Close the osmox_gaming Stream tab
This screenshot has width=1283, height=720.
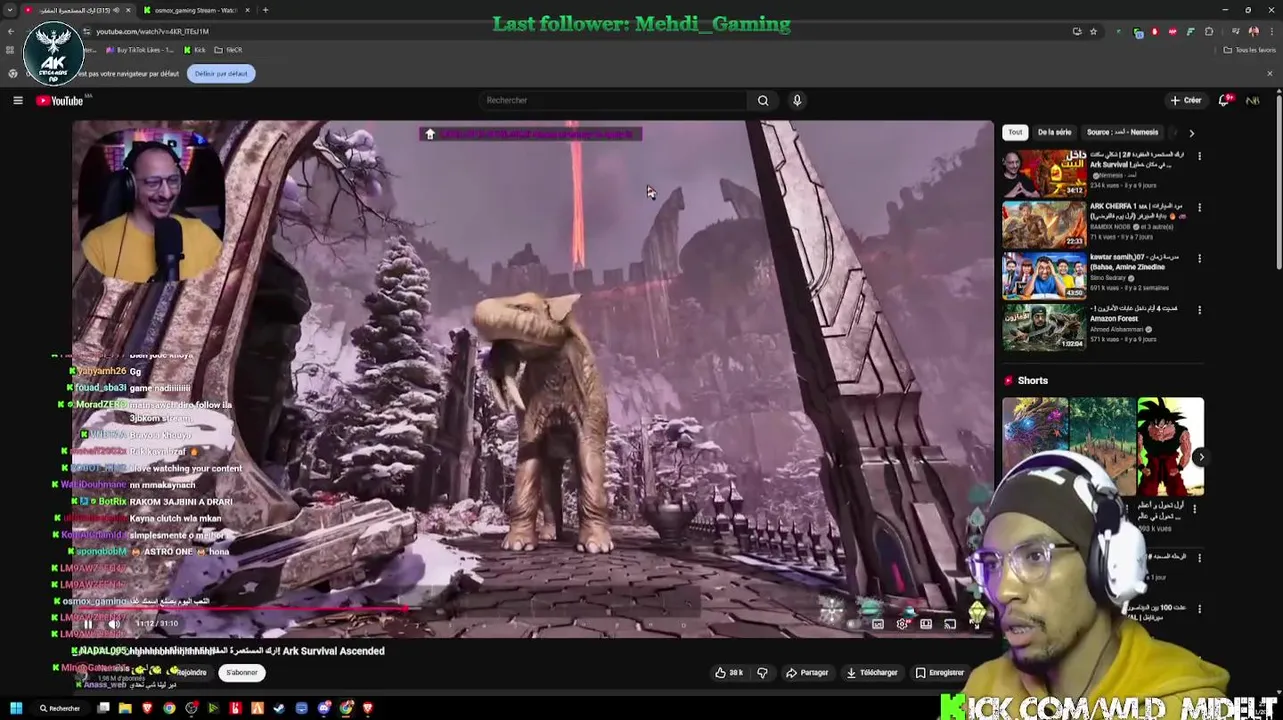click(x=248, y=10)
